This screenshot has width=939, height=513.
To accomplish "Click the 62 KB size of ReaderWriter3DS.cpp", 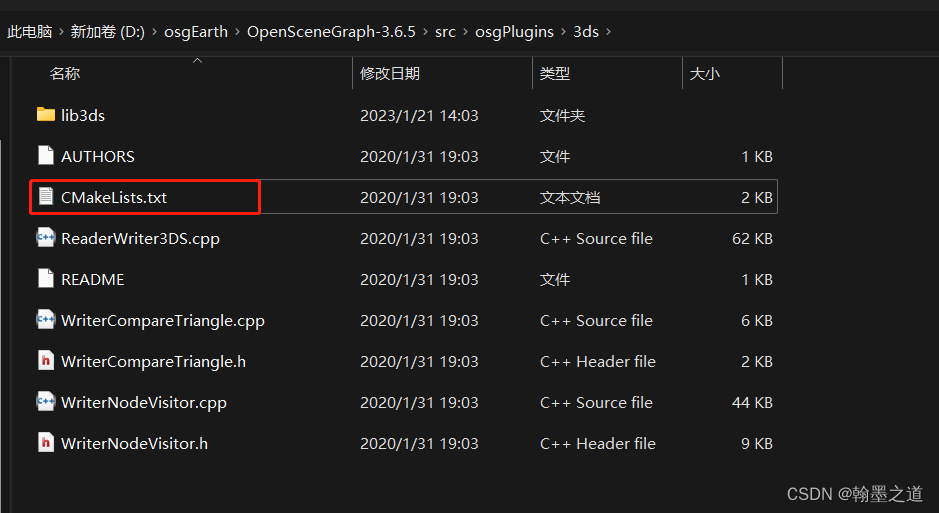I will (752, 238).
